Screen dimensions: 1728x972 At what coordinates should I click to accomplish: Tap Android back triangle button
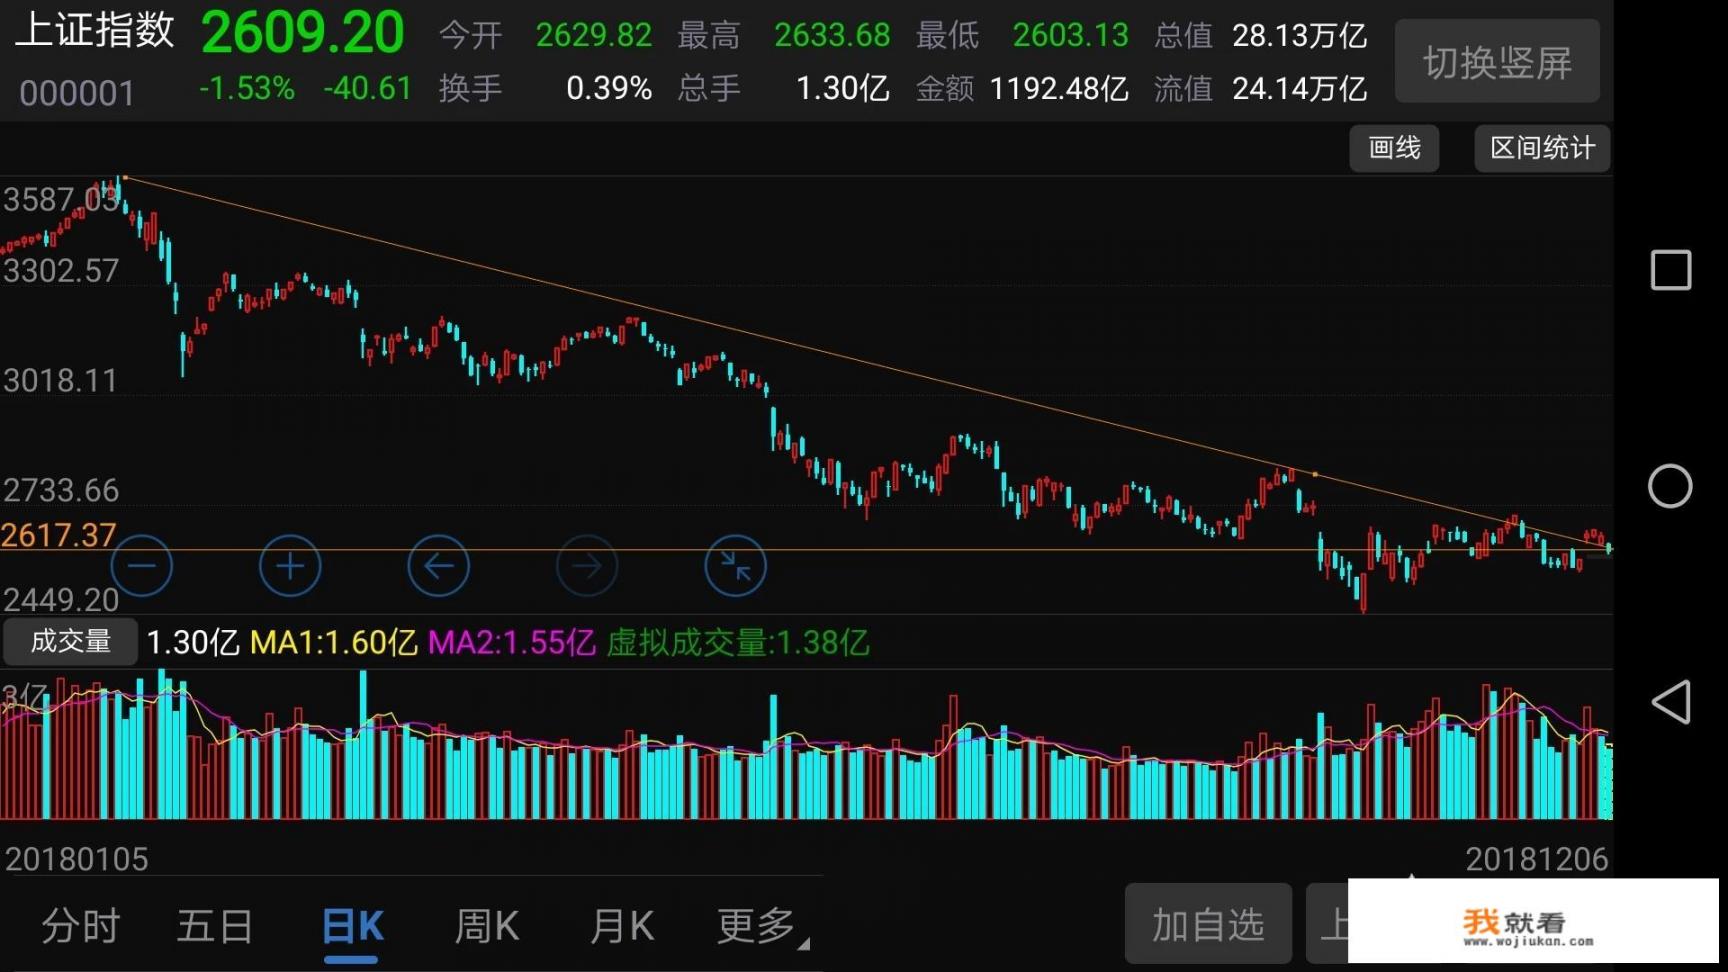pos(1670,702)
